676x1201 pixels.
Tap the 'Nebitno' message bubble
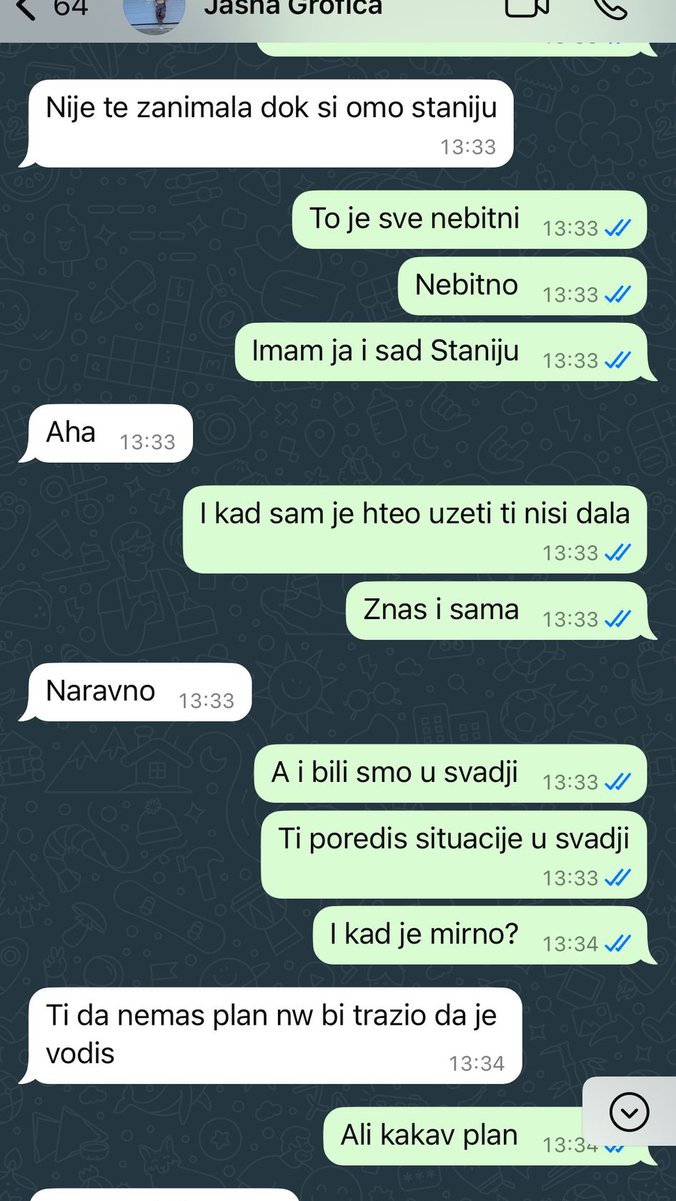coord(523,286)
